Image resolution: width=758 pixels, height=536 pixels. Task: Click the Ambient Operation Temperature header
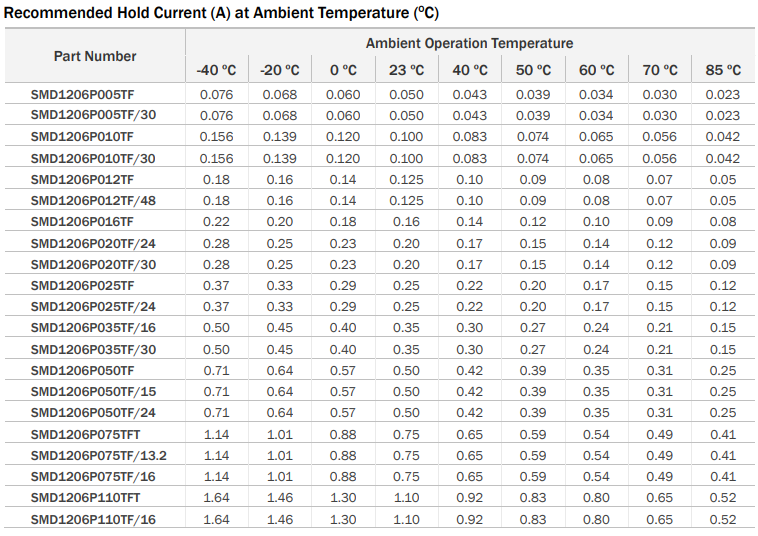(469, 43)
